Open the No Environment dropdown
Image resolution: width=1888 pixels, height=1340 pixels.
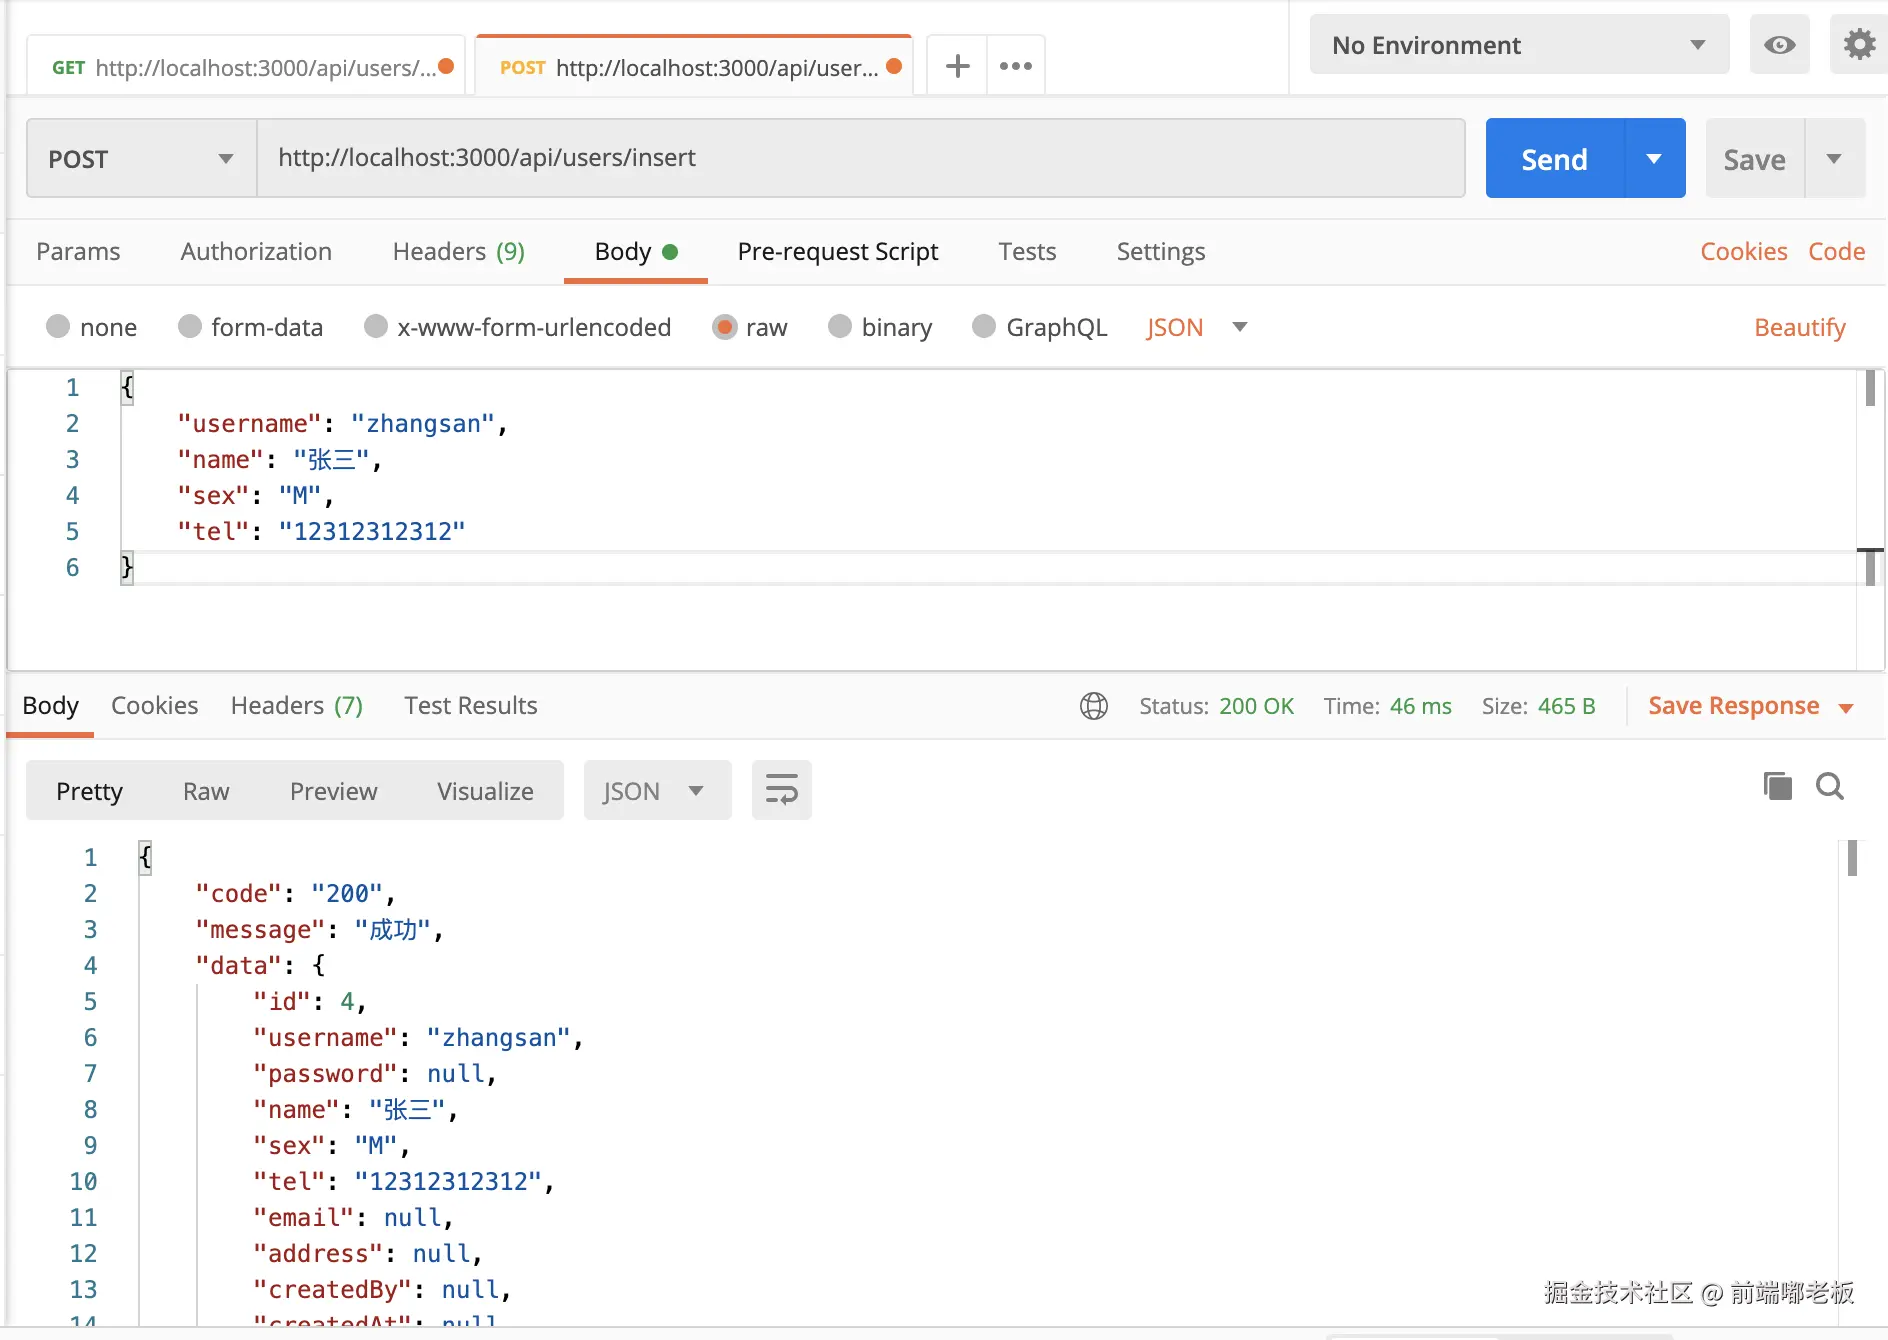click(x=1518, y=45)
